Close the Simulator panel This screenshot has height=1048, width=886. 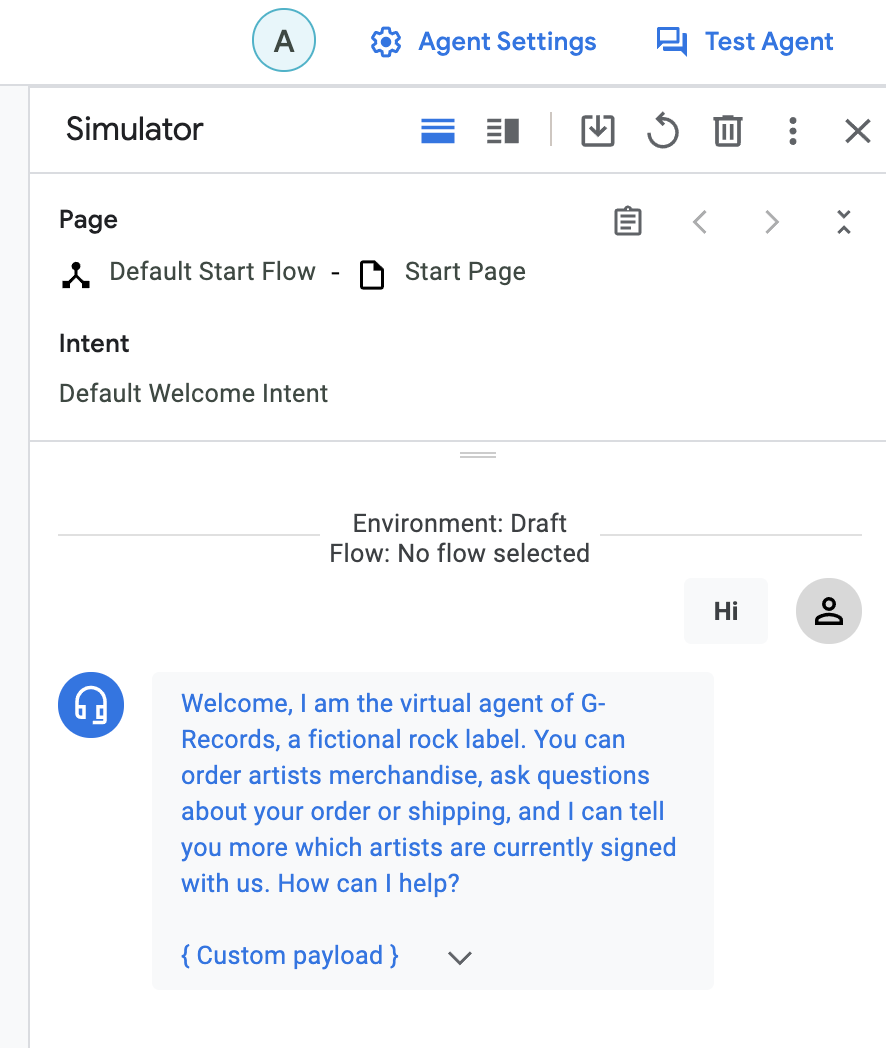(857, 131)
